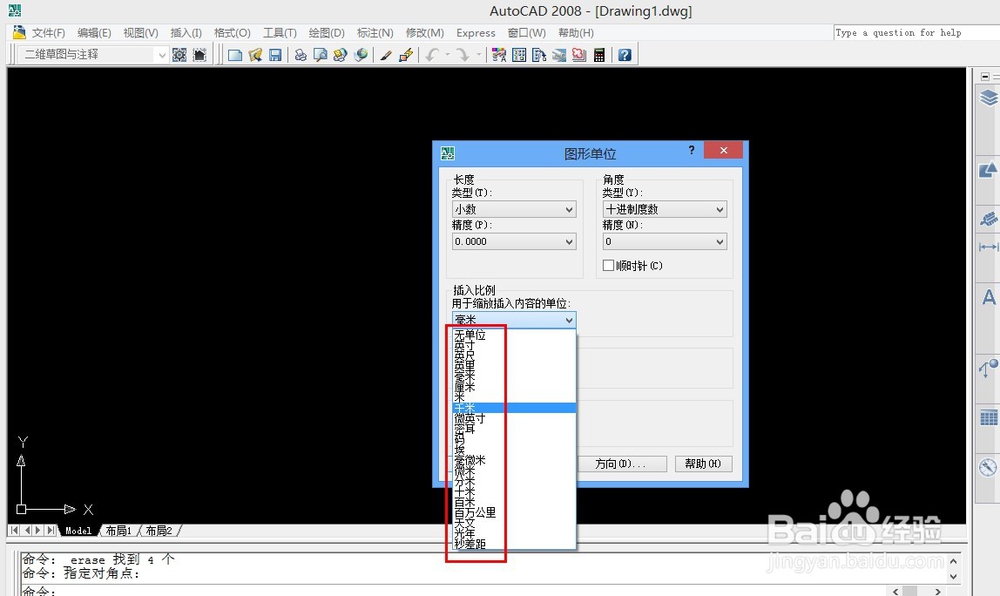Click the Help question mark toolbar icon
Image resolution: width=1000 pixels, height=596 pixels.
[624, 55]
